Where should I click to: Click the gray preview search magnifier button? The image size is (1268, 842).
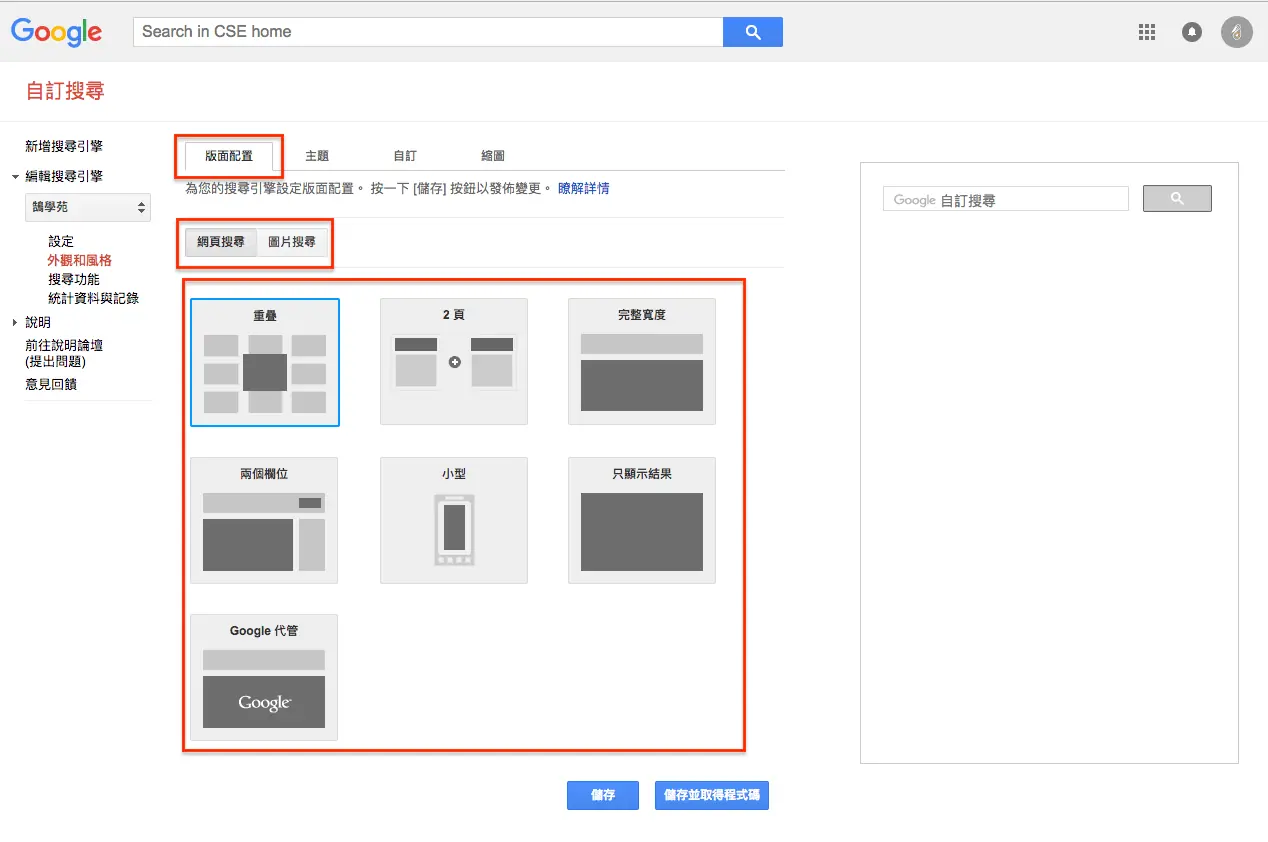coord(1177,199)
